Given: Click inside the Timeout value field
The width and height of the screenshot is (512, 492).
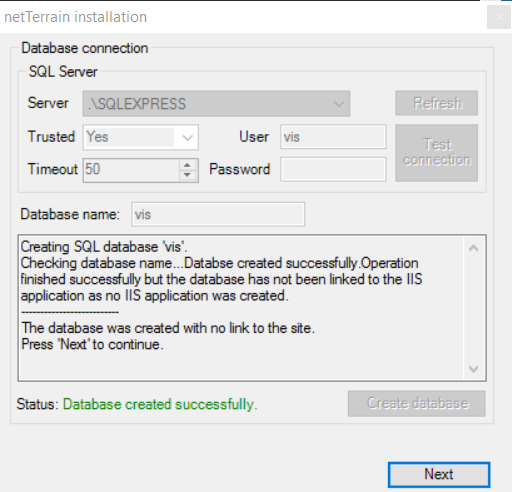Looking at the screenshot, I should (131, 170).
